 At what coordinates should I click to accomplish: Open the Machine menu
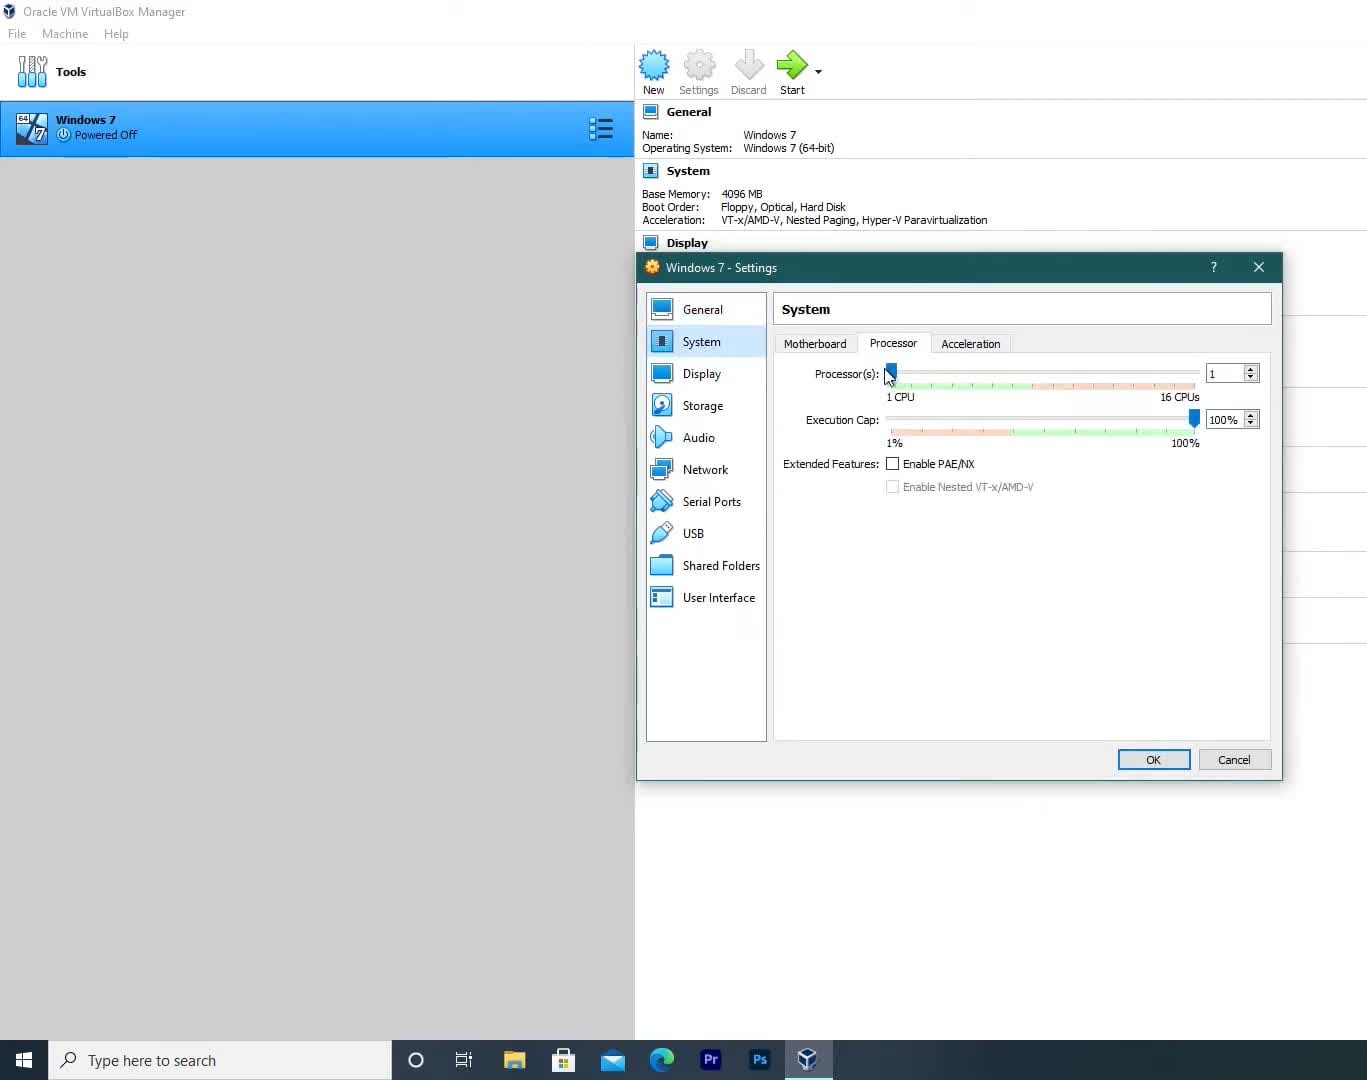pos(65,34)
